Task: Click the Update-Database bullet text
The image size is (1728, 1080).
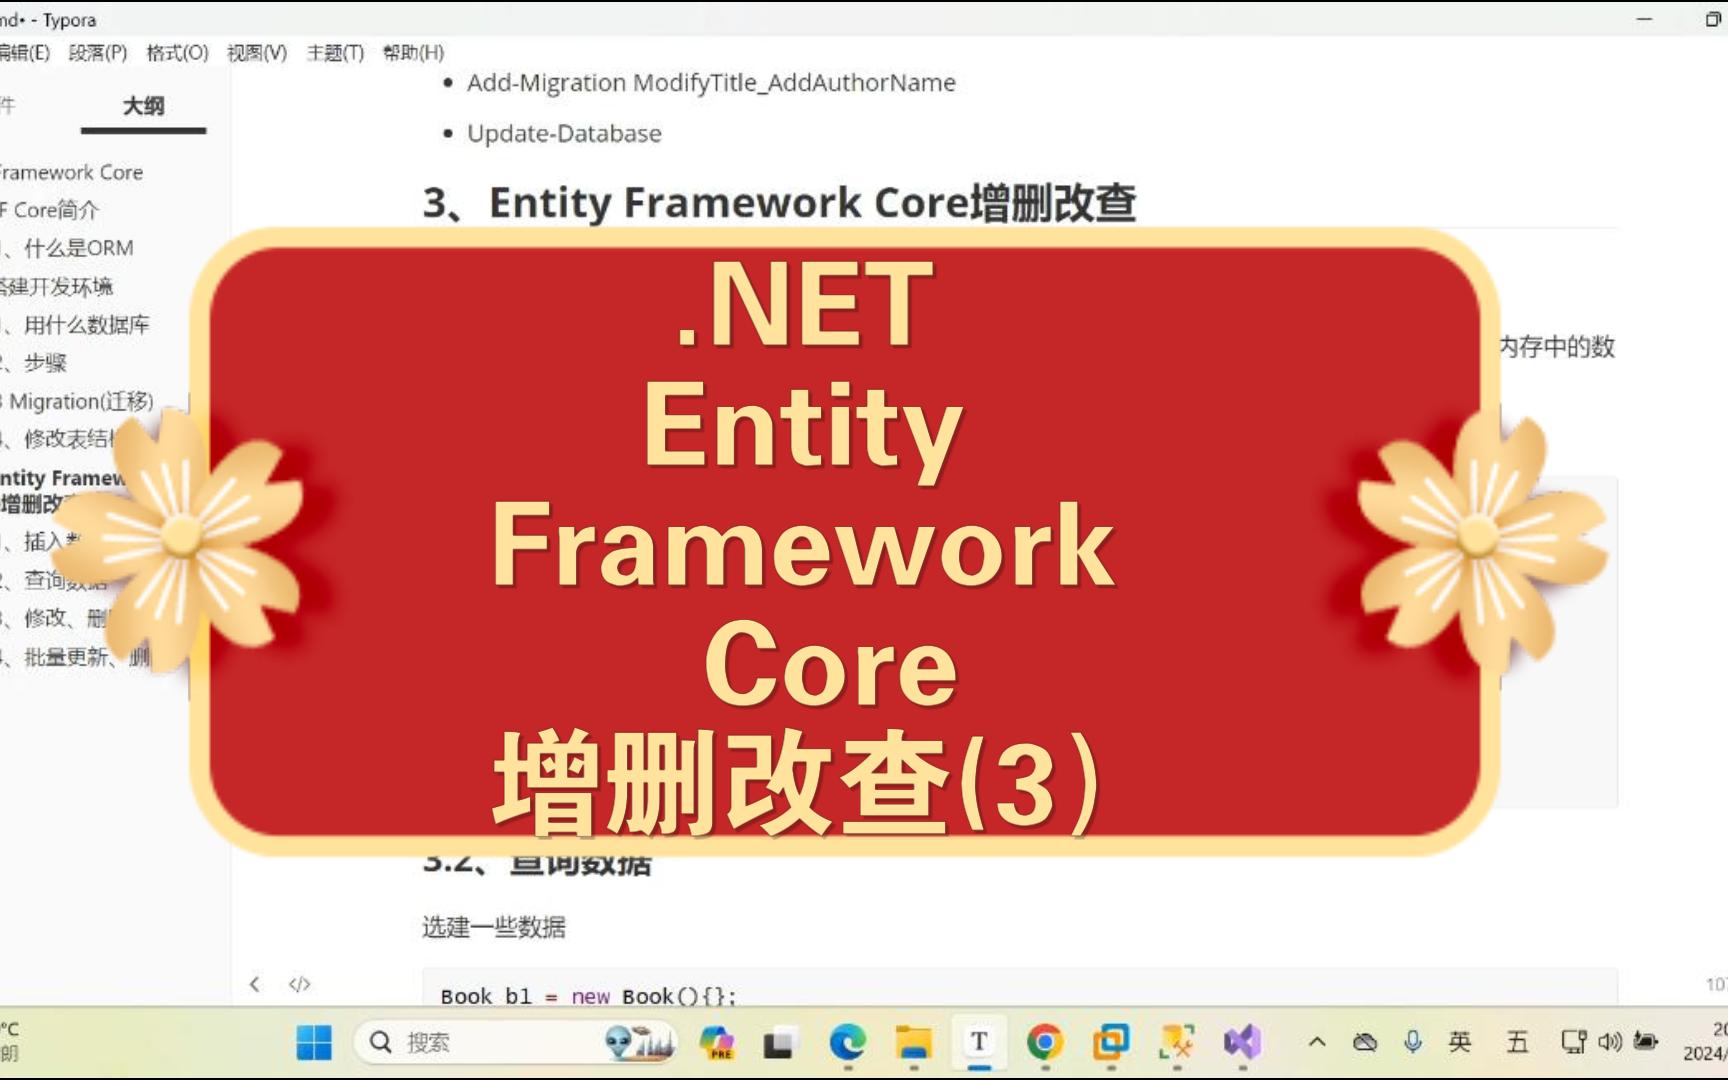Action: click(564, 133)
